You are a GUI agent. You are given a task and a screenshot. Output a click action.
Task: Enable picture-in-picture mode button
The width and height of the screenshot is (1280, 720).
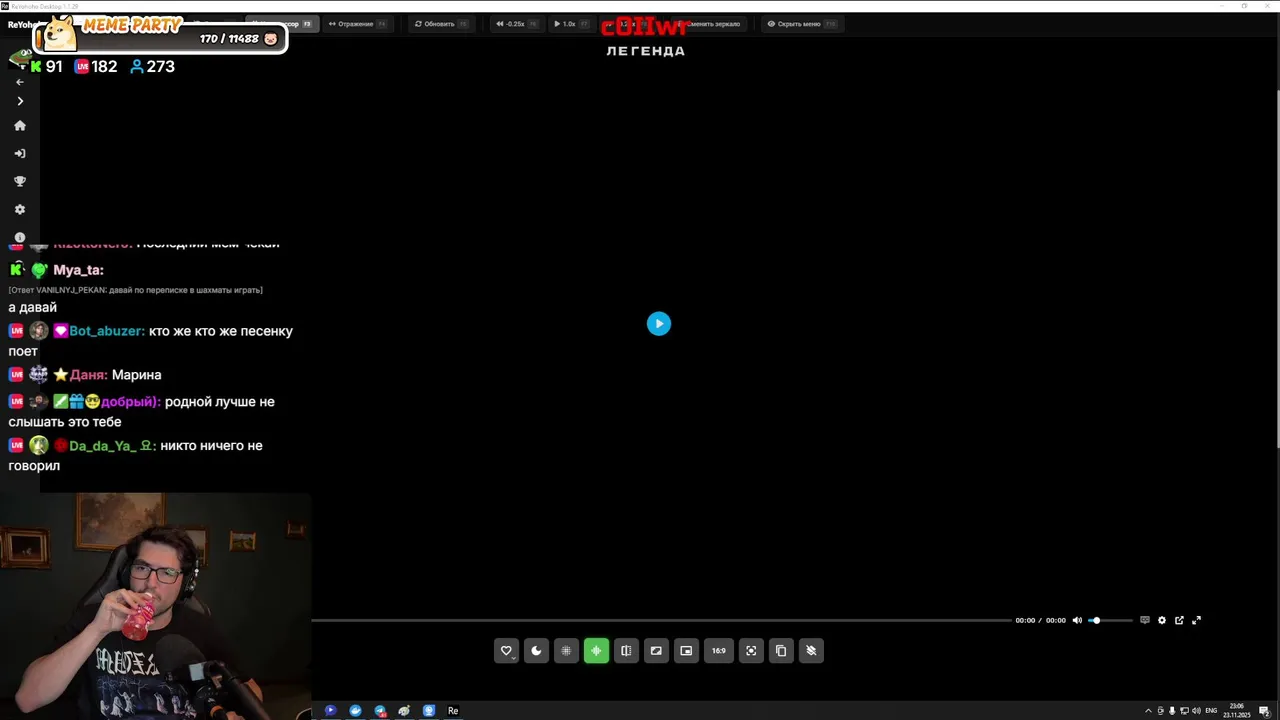(686, 651)
